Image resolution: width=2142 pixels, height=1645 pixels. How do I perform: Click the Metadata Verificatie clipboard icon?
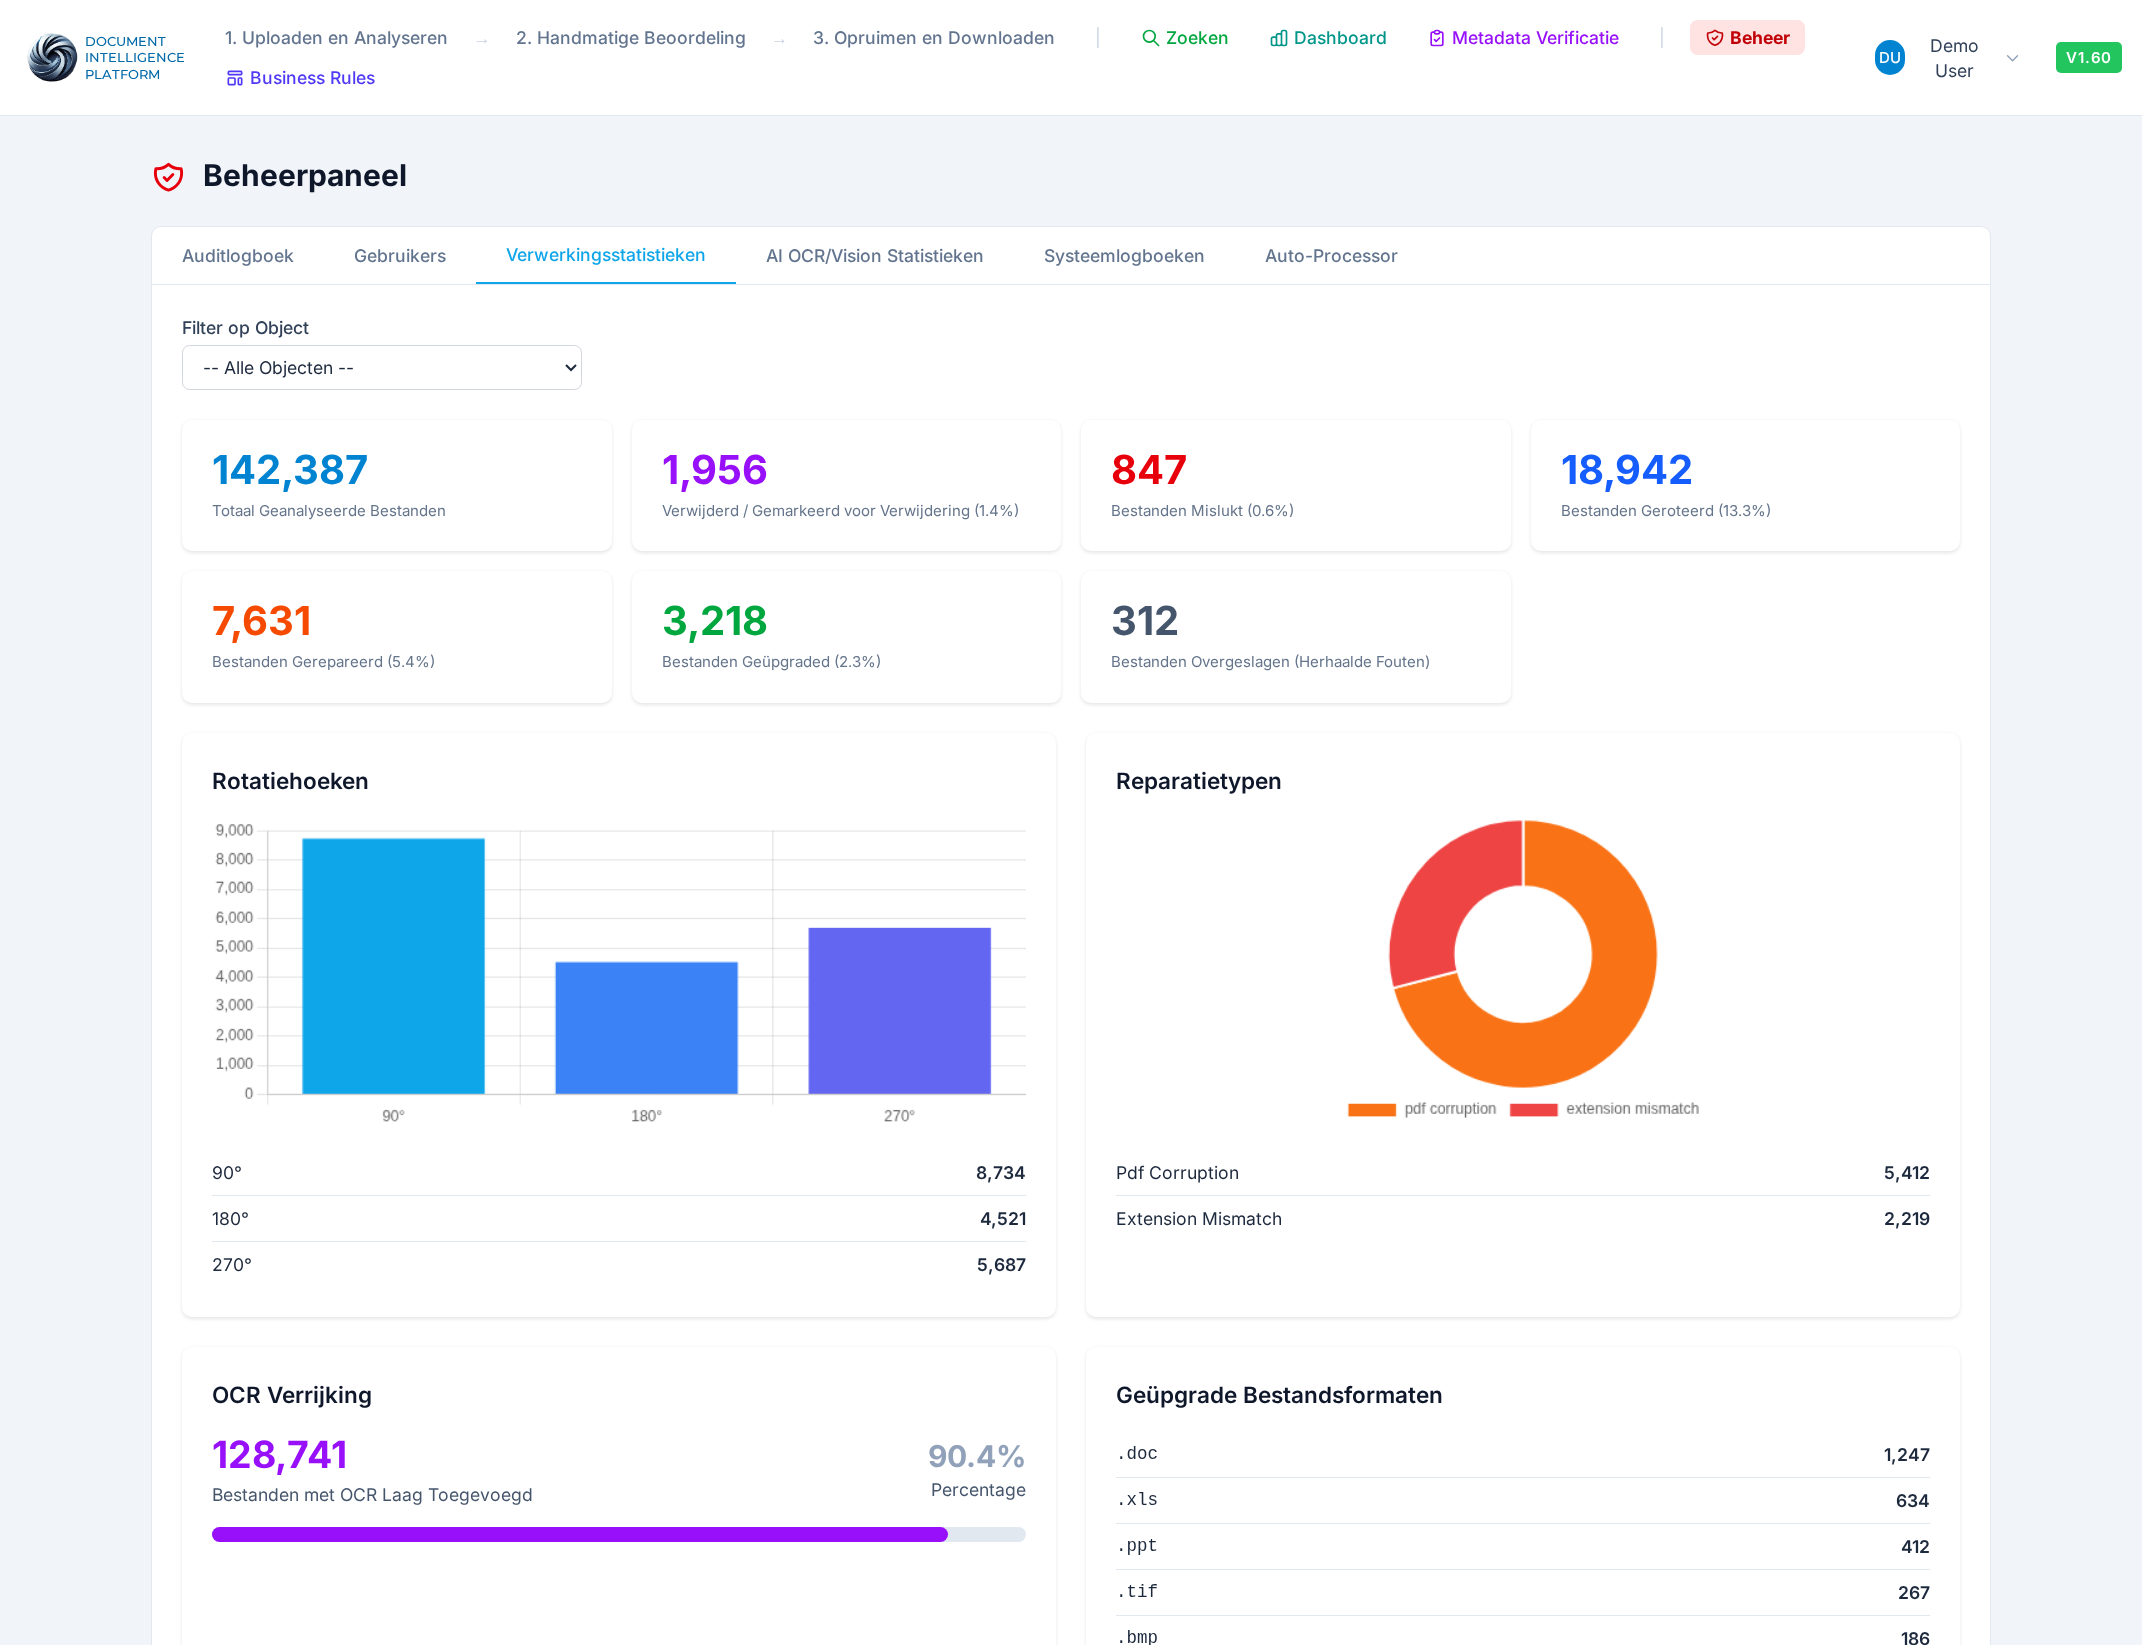tap(1437, 38)
